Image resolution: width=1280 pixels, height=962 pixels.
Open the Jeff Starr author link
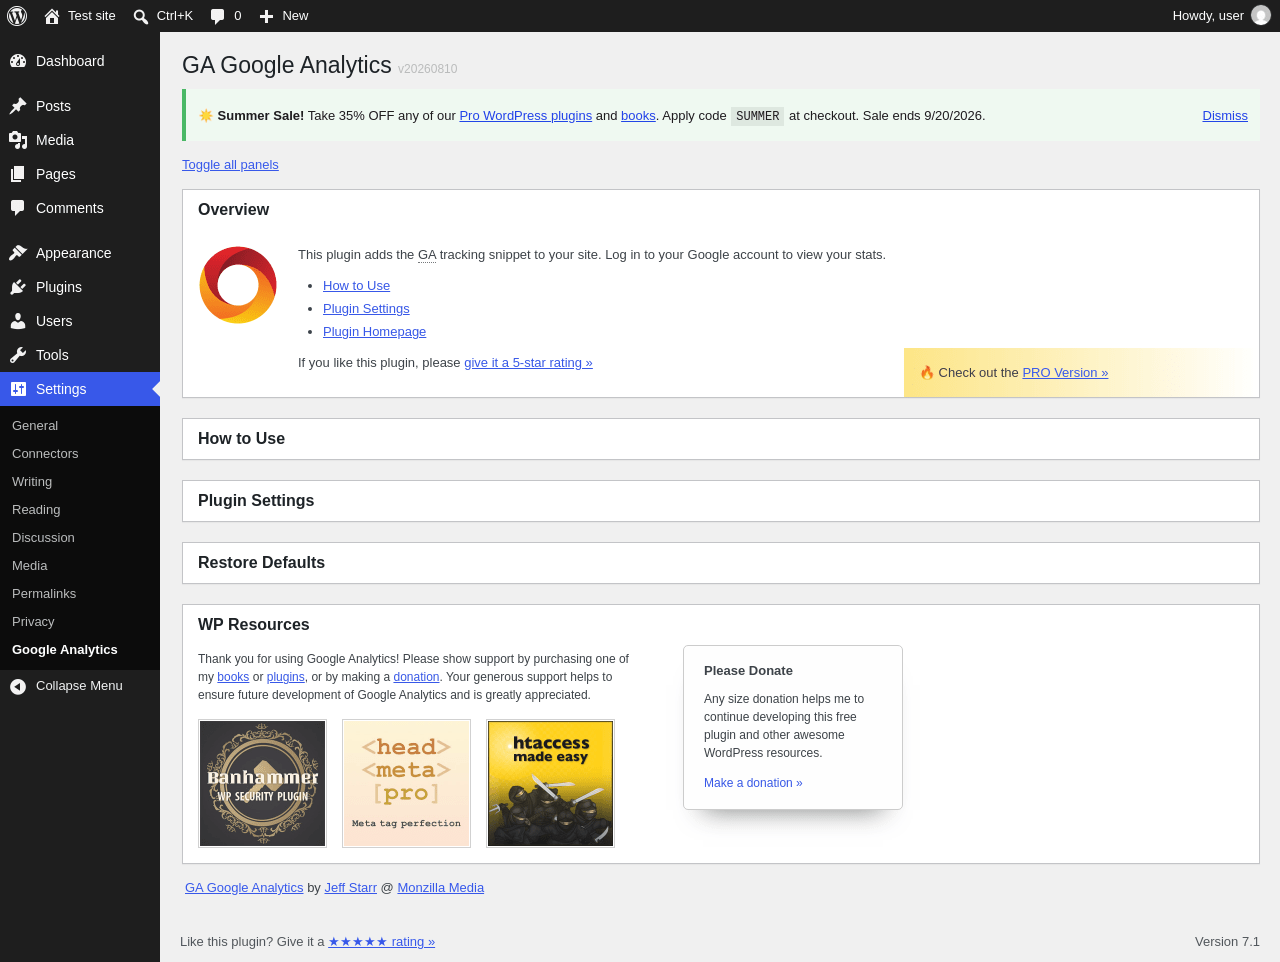coord(350,888)
